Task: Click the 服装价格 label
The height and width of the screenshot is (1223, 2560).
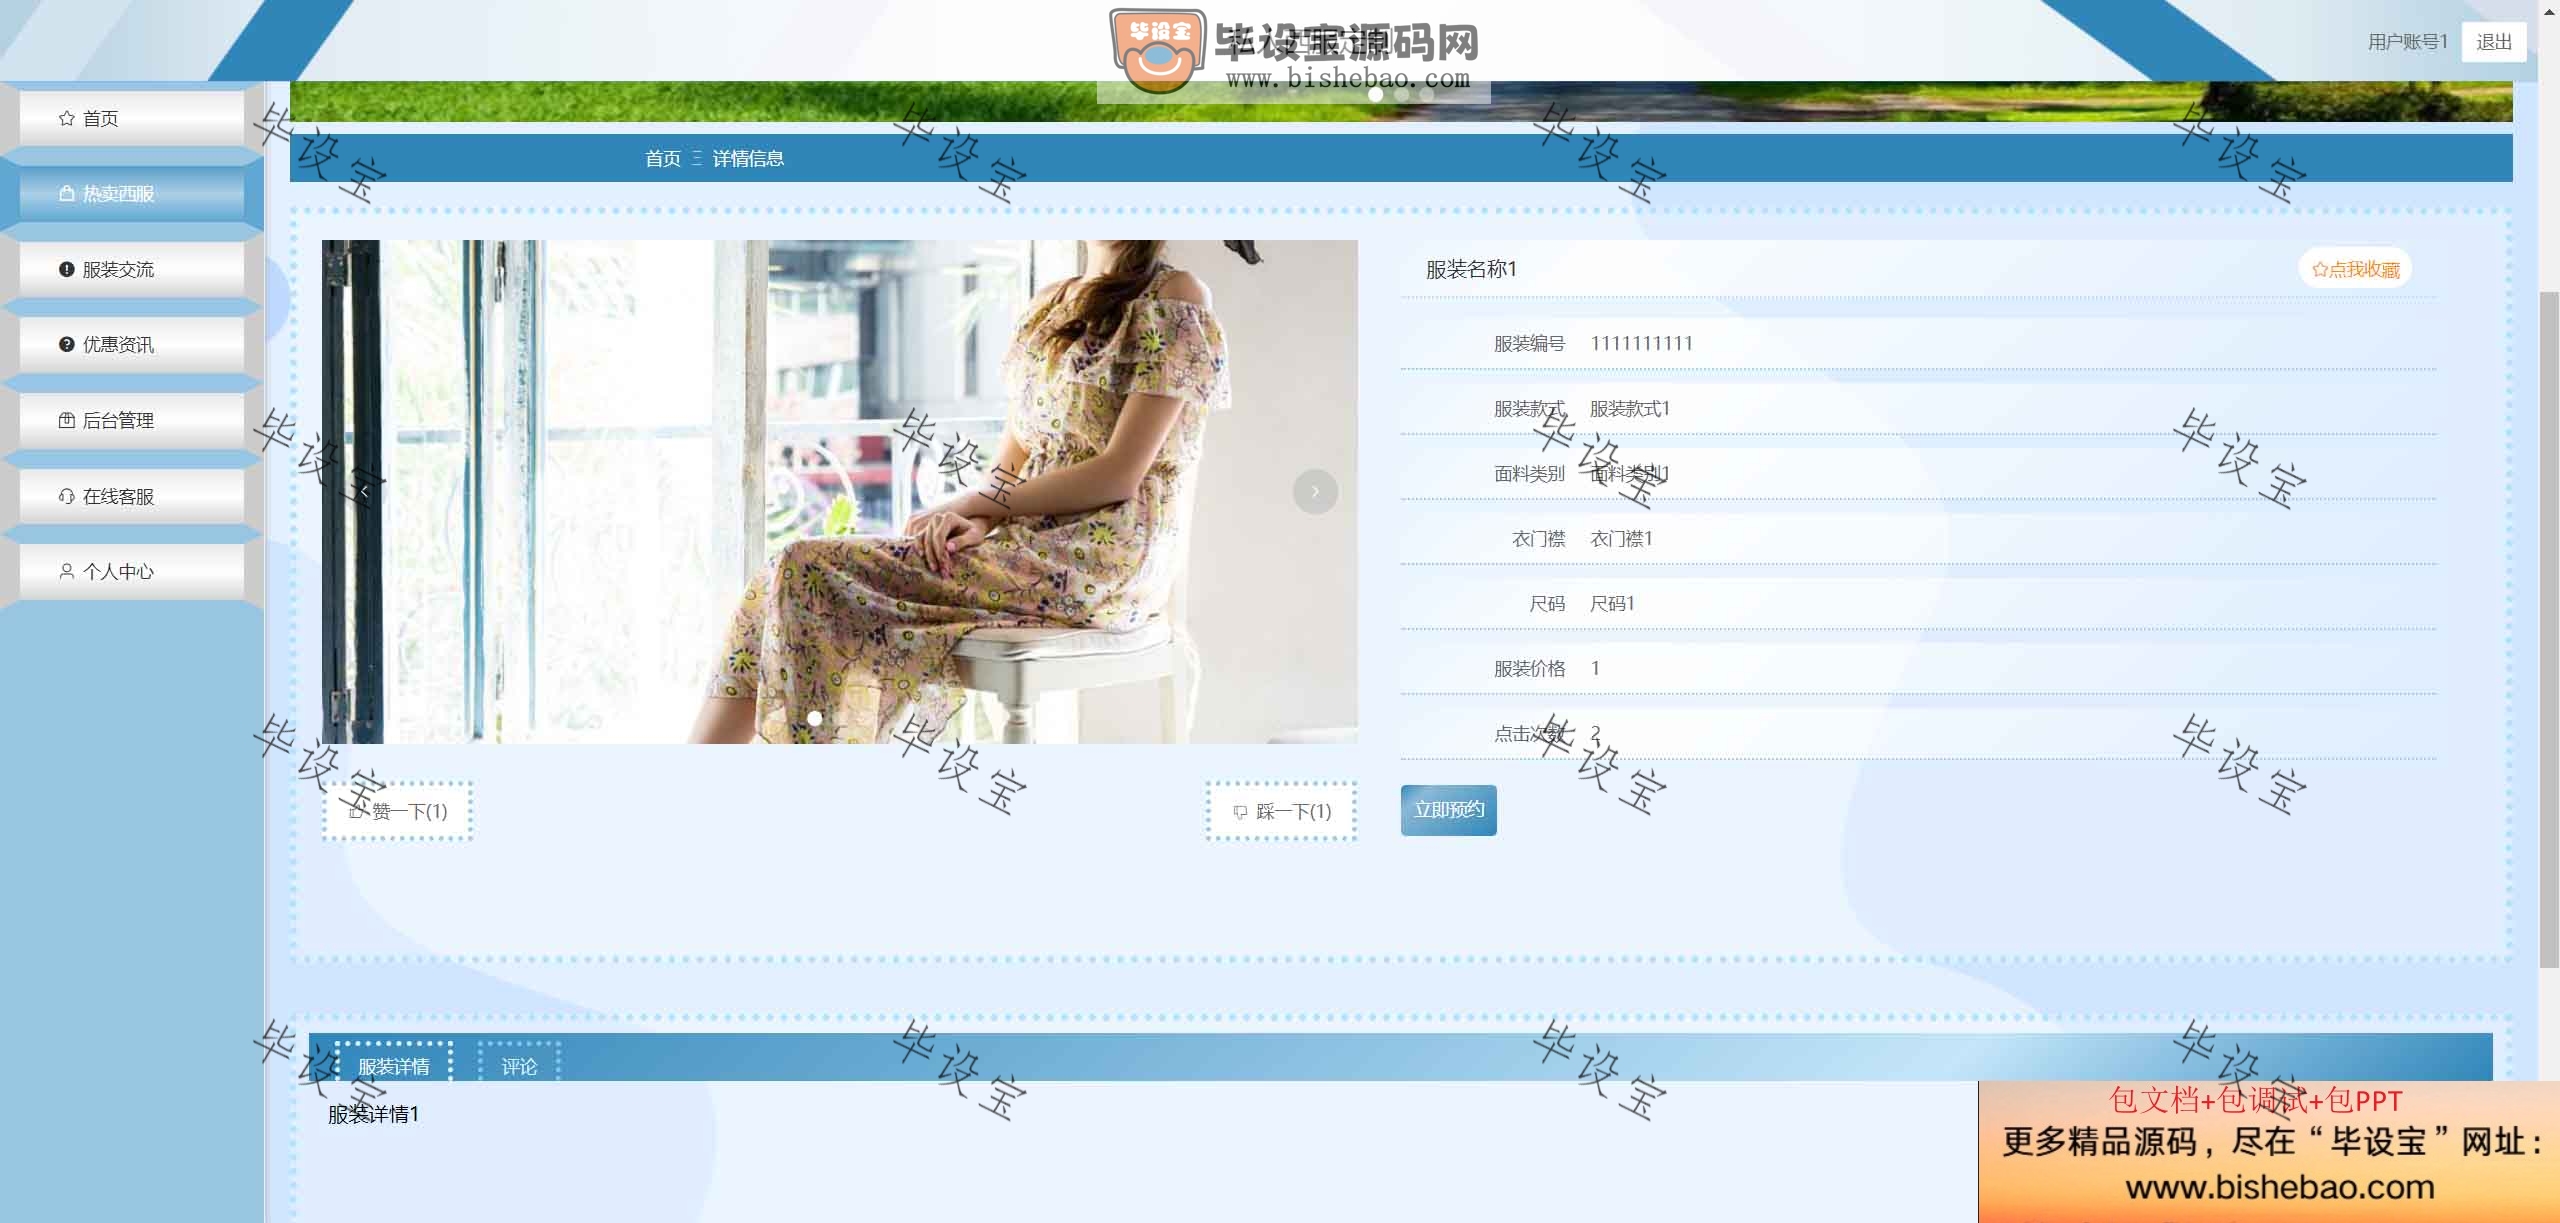Action: pos(1529,668)
